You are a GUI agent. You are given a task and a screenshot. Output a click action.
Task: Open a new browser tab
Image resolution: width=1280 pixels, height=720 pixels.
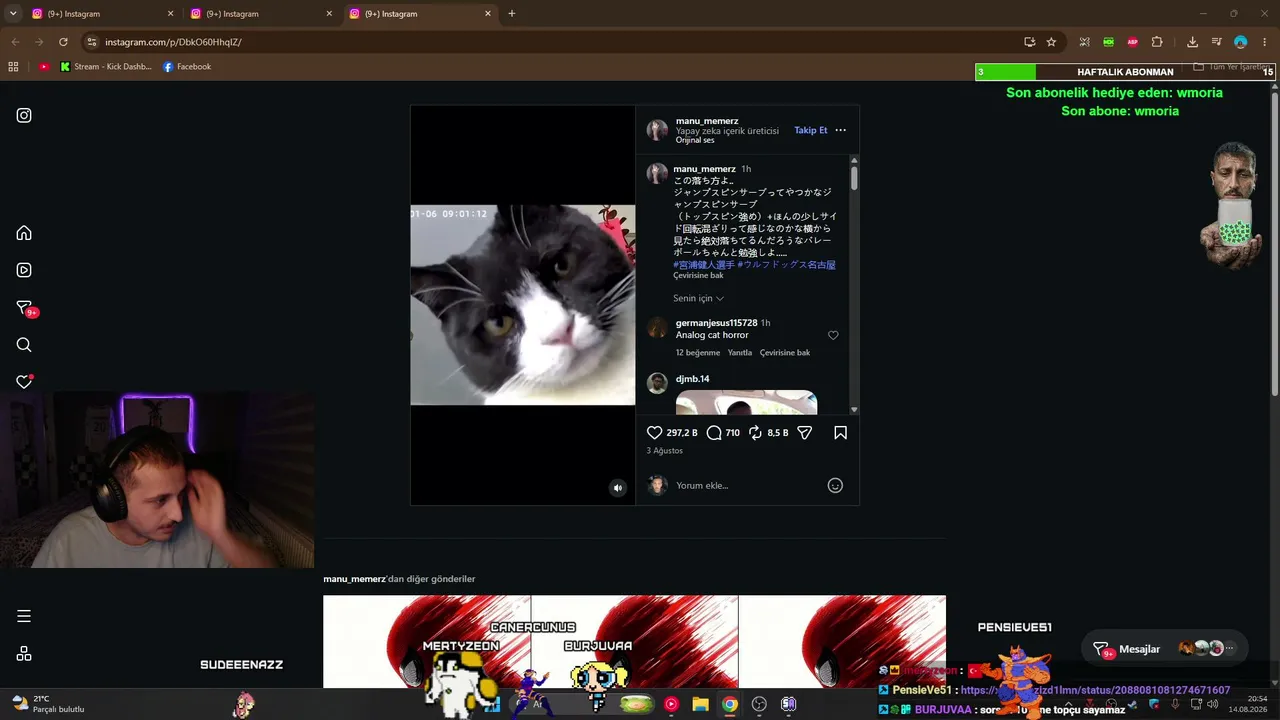tap(512, 14)
